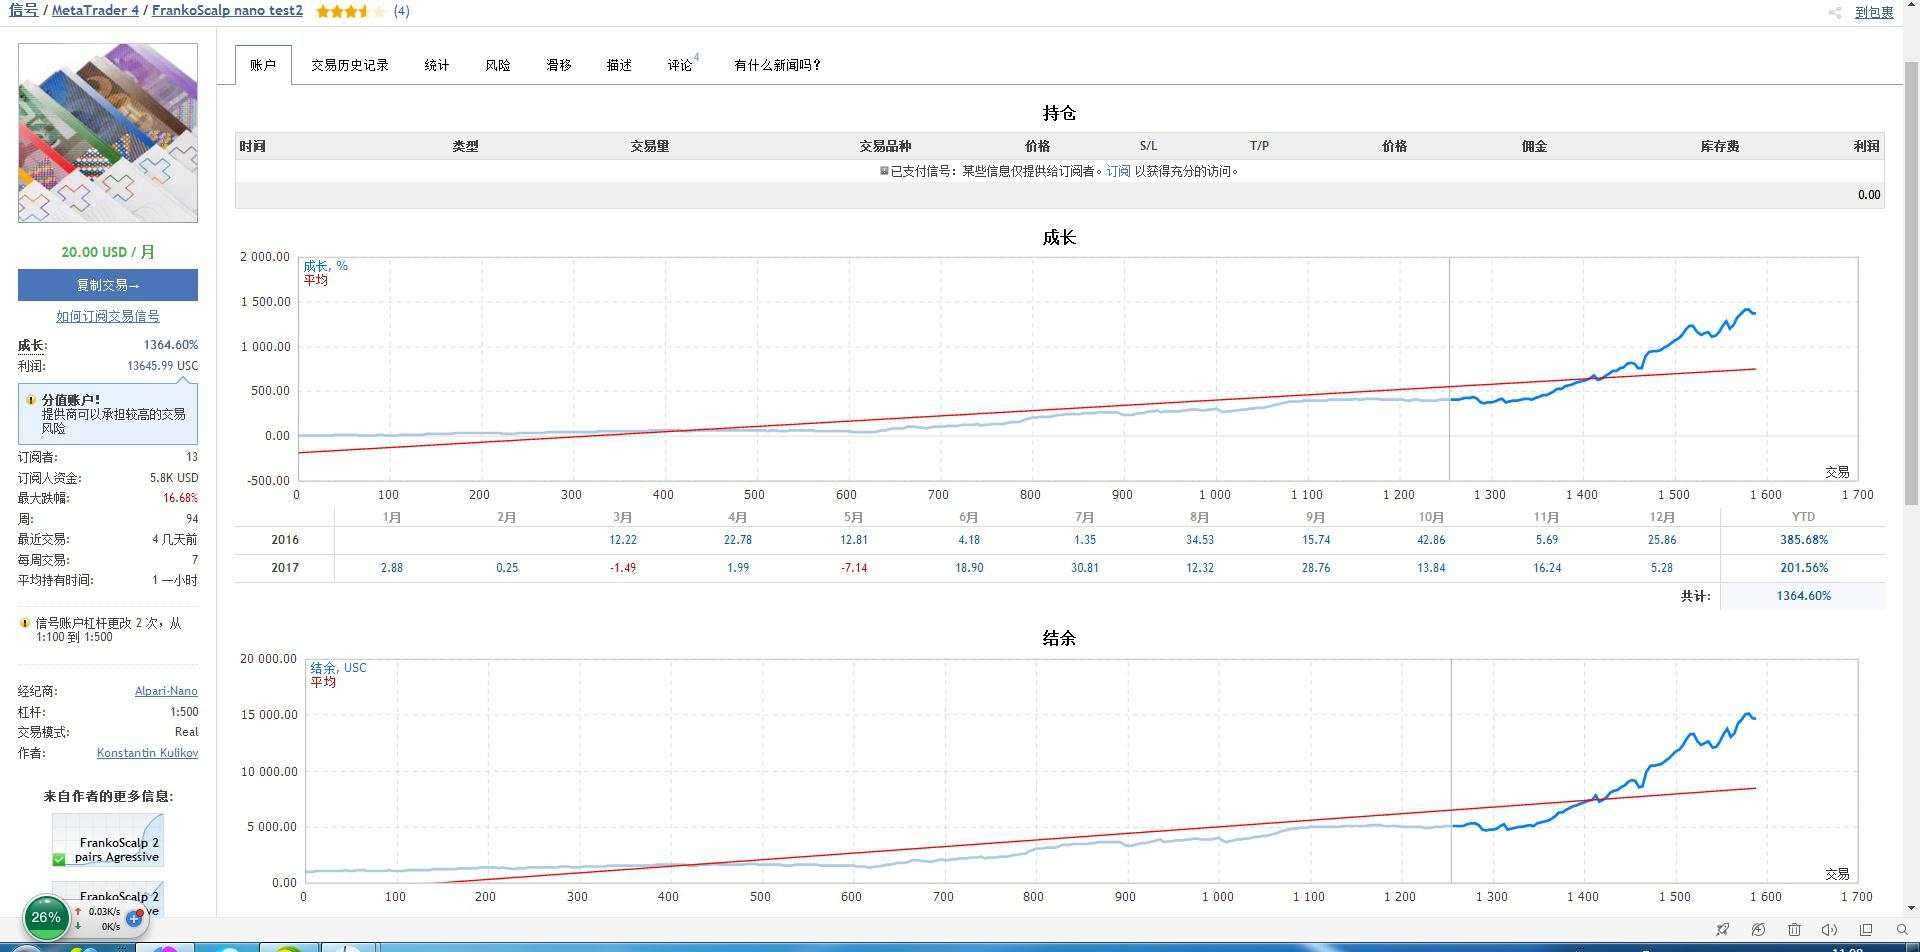Click the 交易量 column header
1920x952 pixels.
[650, 146]
